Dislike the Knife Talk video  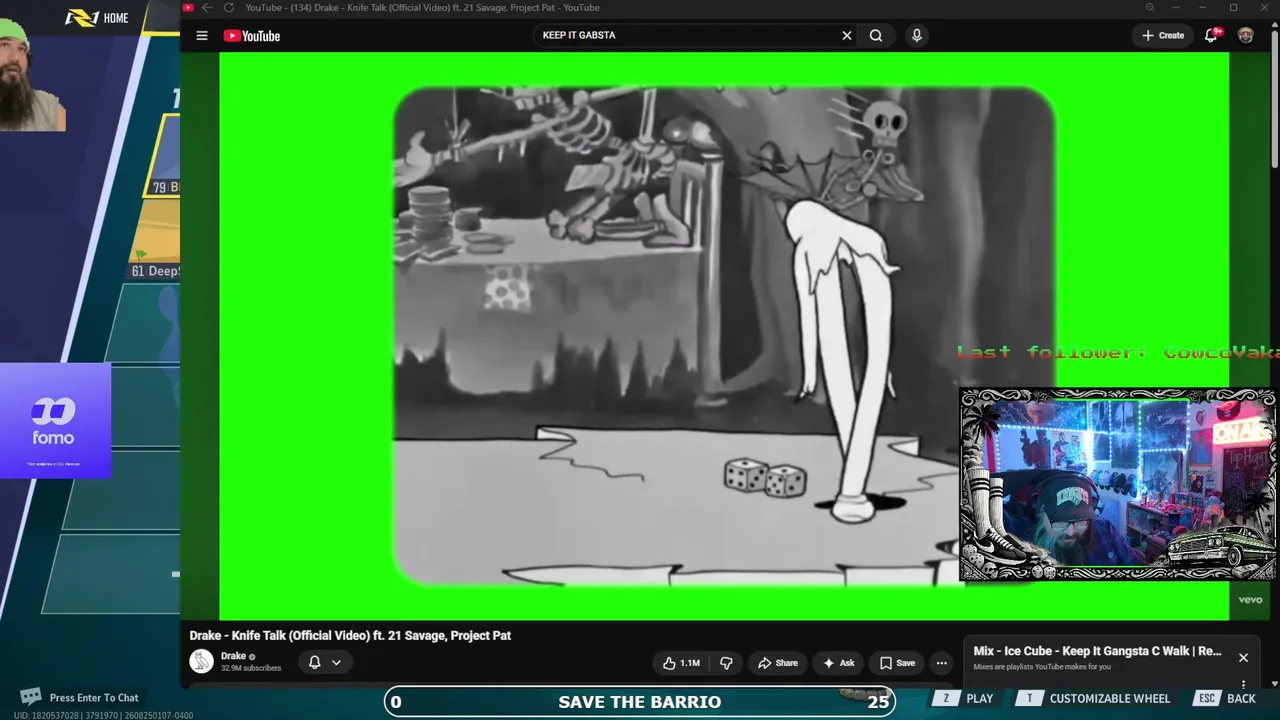pos(727,663)
